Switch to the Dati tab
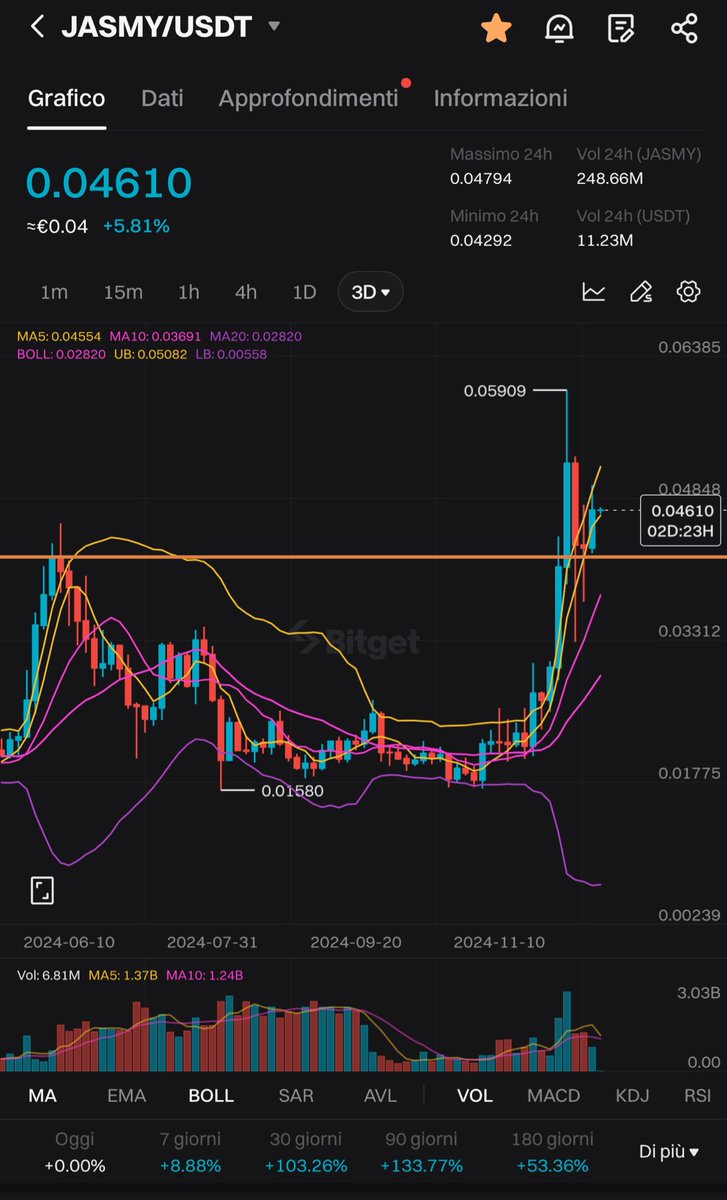Image resolution: width=727 pixels, height=1200 pixels. (162, 98)
